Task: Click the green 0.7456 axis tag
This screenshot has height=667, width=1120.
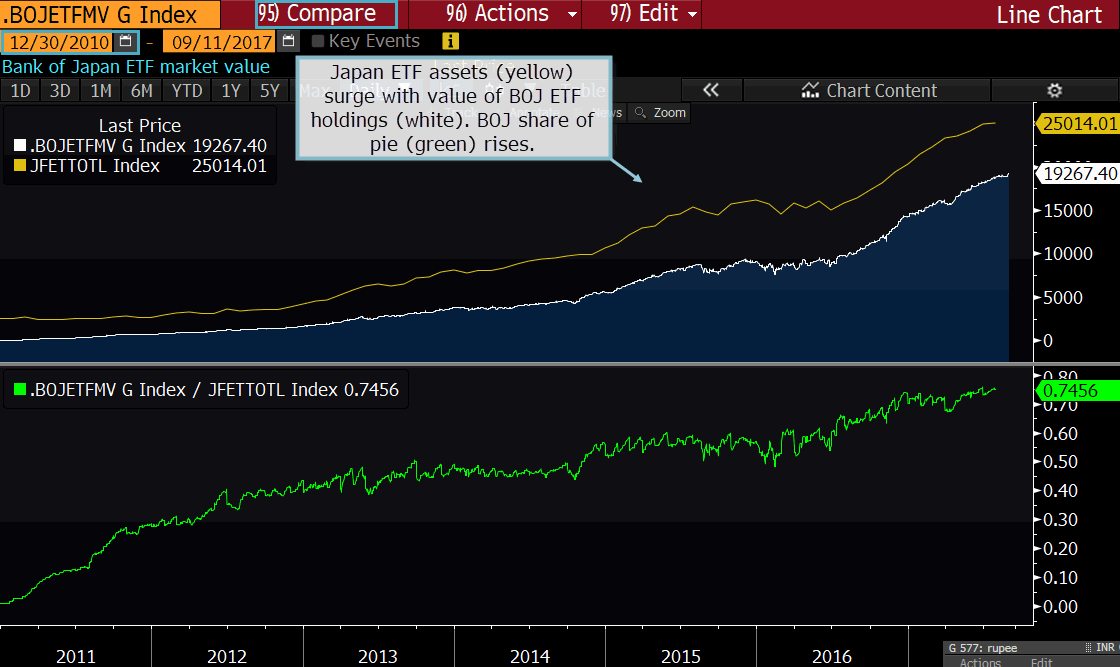Action: (x=1078, y=391)
